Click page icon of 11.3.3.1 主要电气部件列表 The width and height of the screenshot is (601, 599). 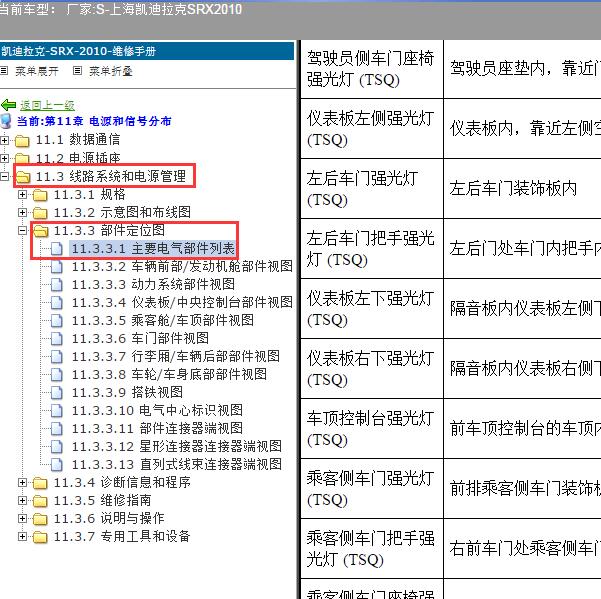(x=57, y=249)
